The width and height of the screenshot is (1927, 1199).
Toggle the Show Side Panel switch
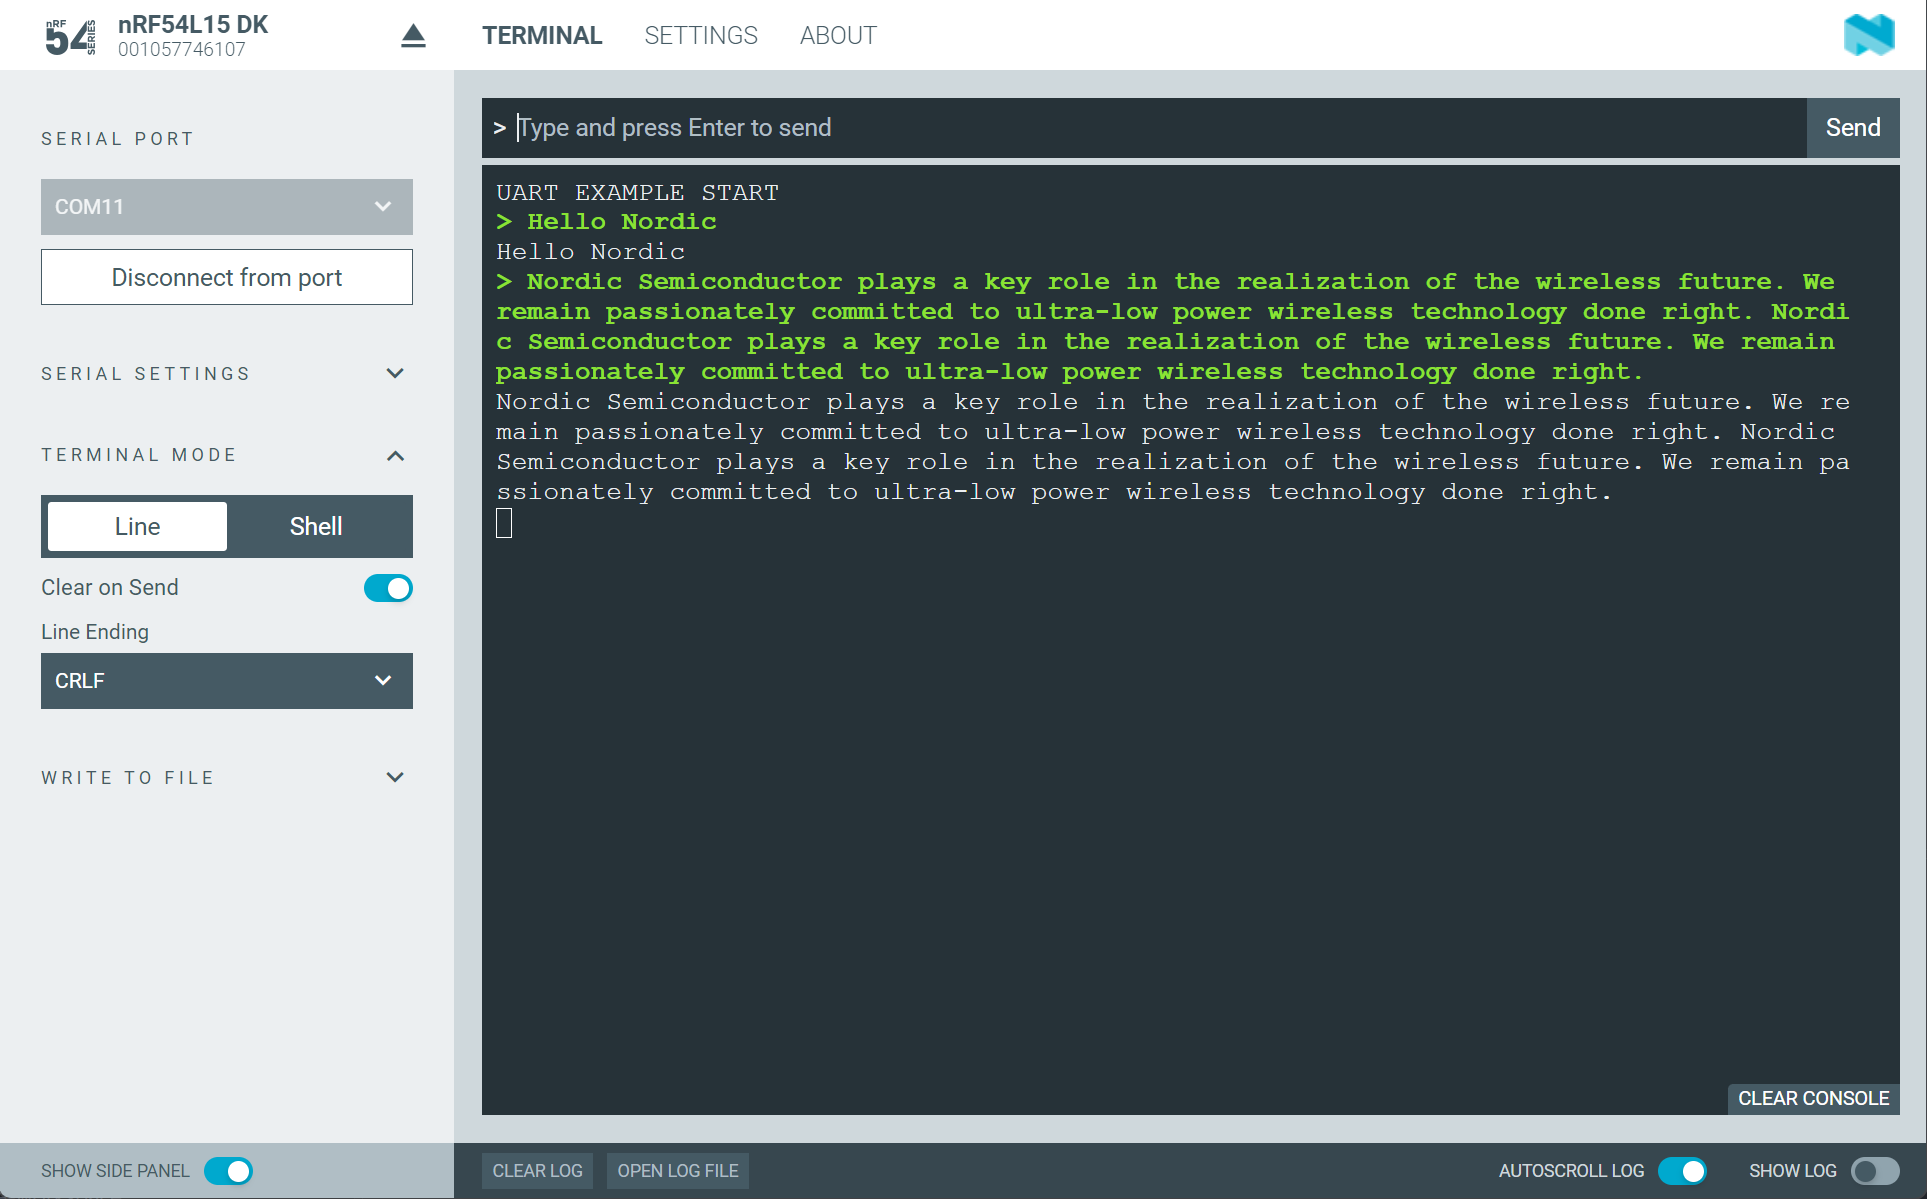pos(228,1171)
